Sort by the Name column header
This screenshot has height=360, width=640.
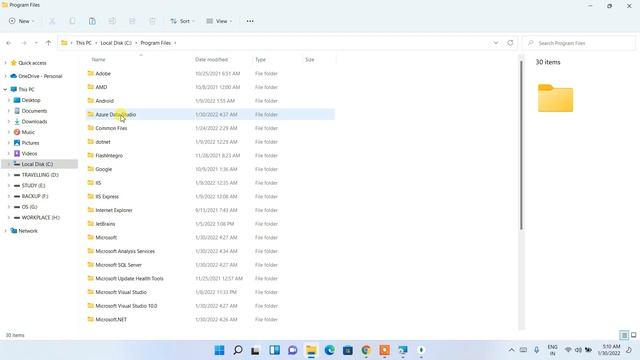pyautogui.click(x=98, y=60)
